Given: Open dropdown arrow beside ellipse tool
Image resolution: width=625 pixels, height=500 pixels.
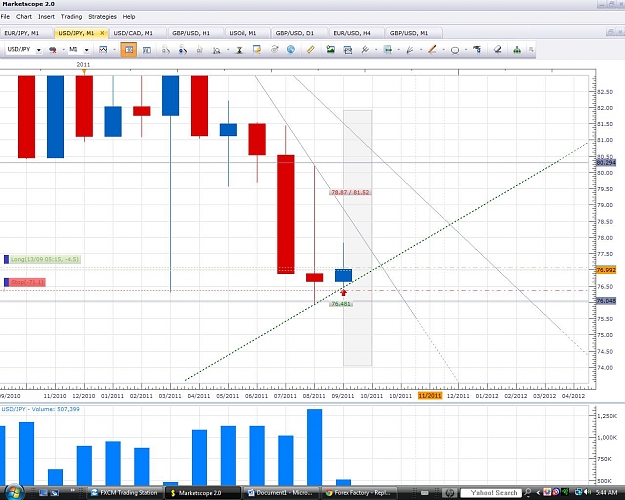Looking at the screenshot, I should pos(466,50).
